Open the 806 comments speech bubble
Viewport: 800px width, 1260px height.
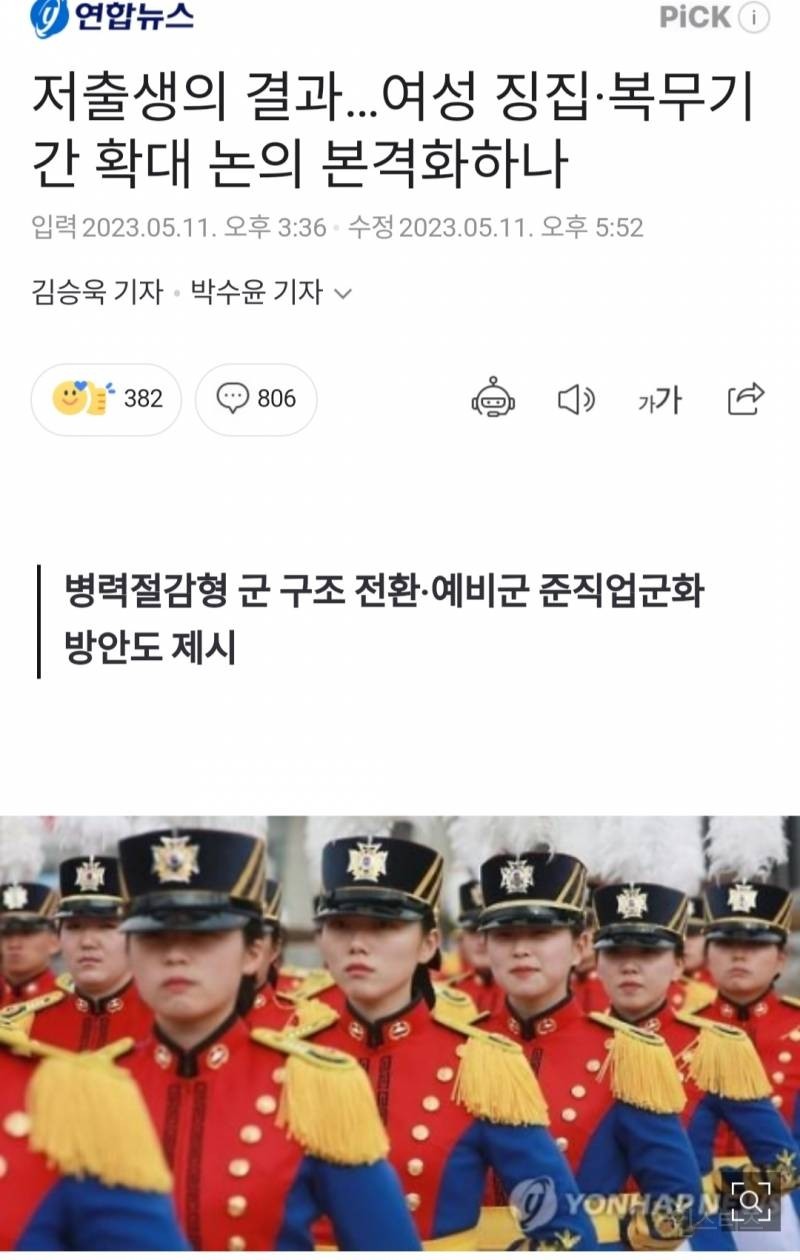coord(256,399)
